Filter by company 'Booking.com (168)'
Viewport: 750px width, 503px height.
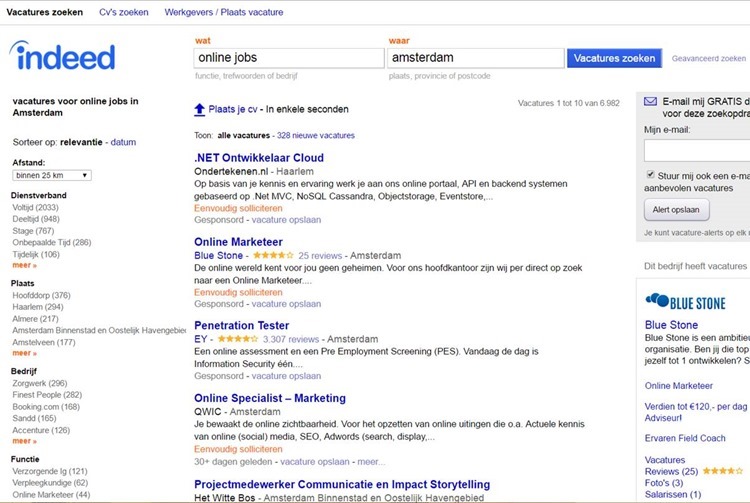pos(46,407)
